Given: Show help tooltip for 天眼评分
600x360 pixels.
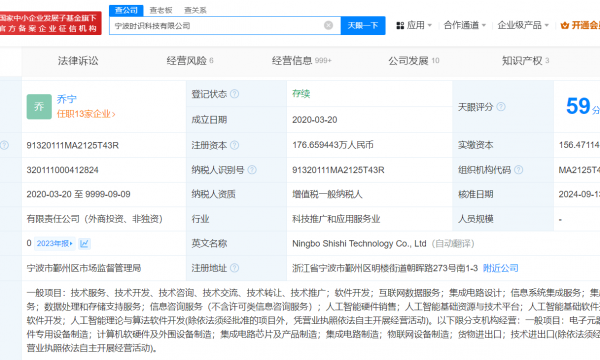Looking at the screenshot, I should [501, 107].
